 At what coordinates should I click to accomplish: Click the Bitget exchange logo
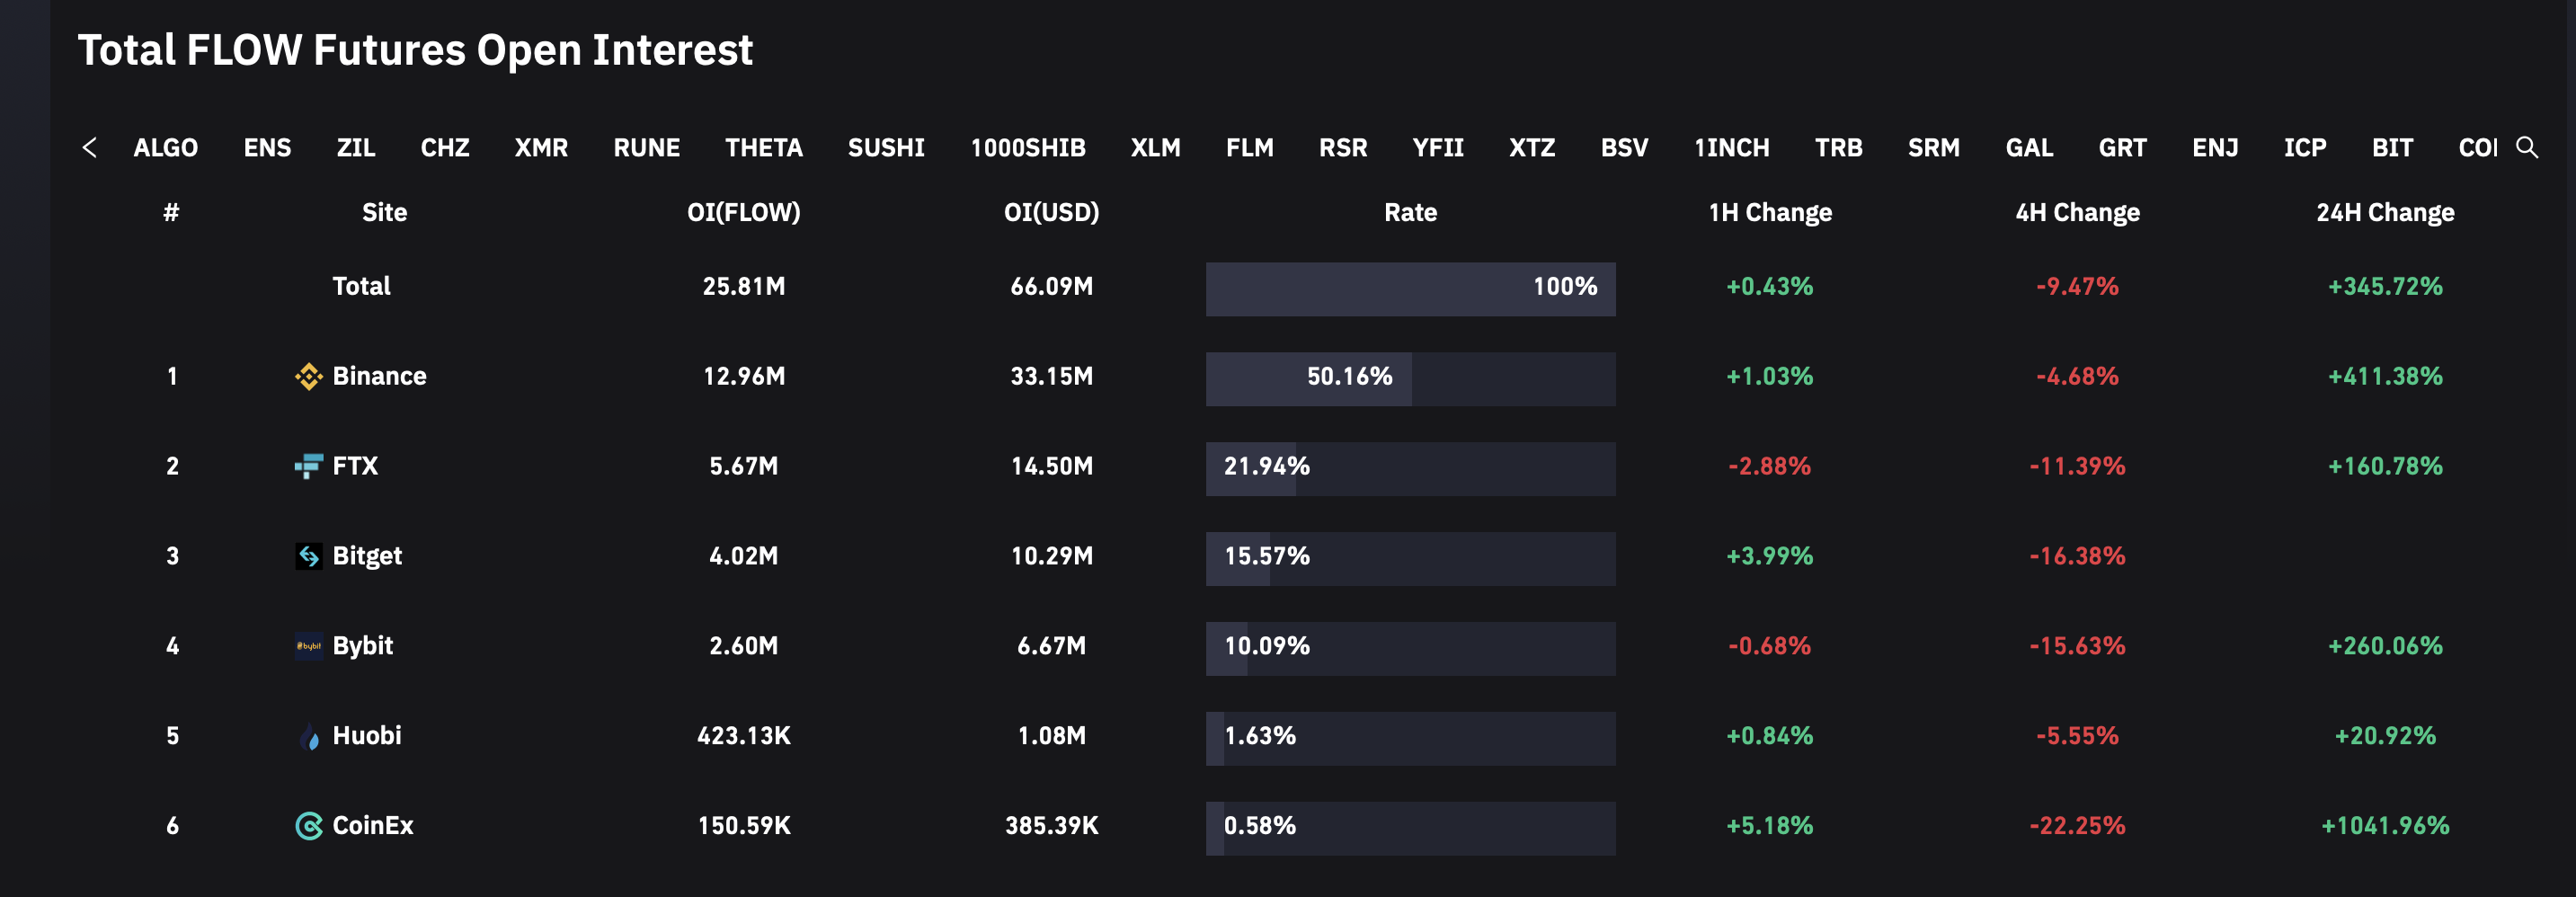pos(308,557)
